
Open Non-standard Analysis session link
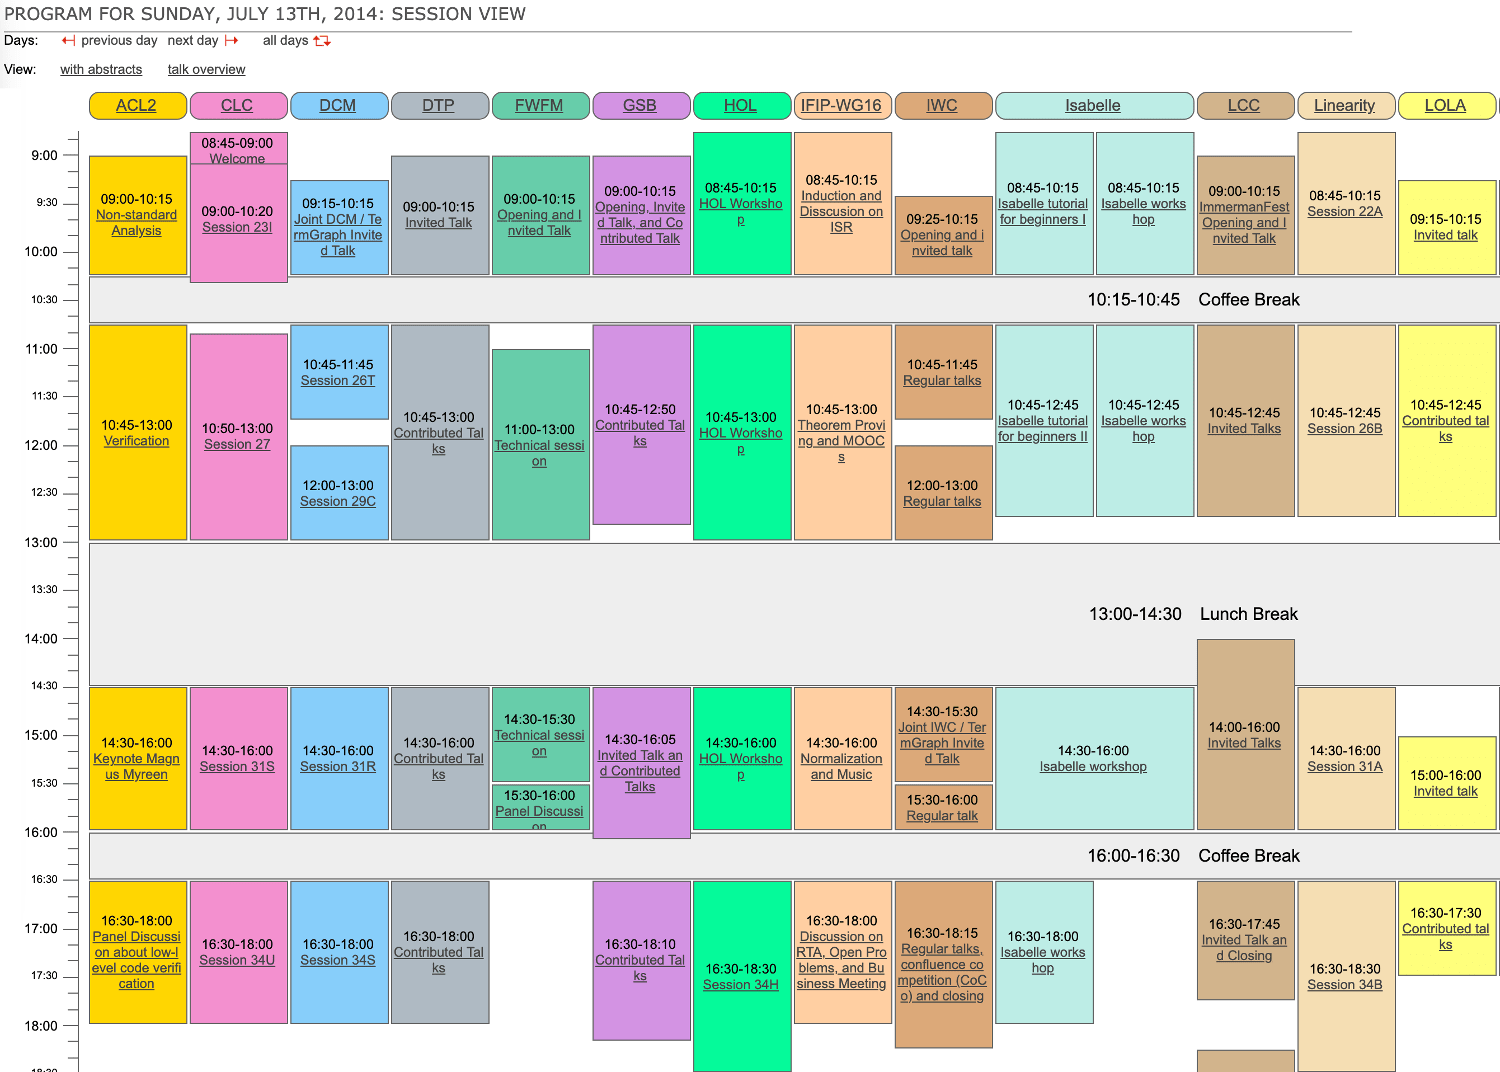[137, 223]
